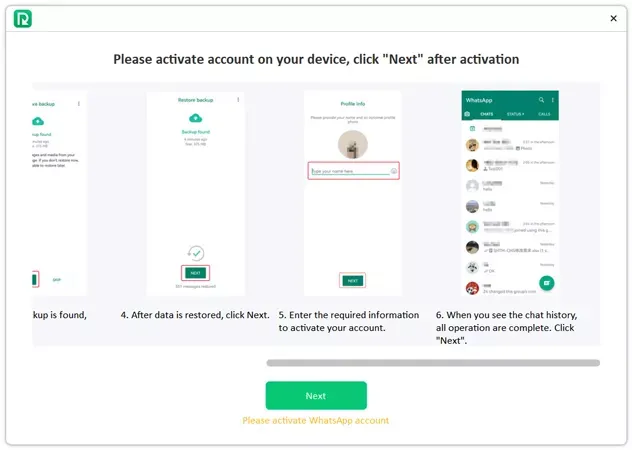Click the Restore backup screenshot thumbnail

[195, 194]
